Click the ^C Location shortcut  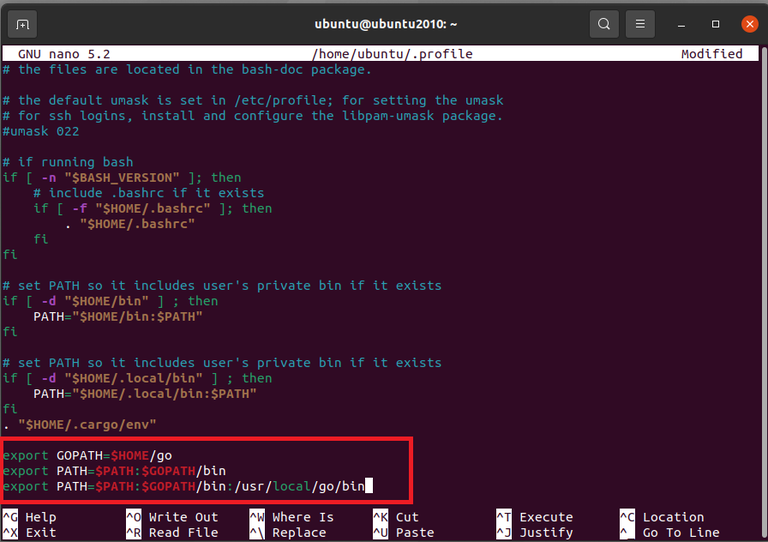[662, 517]
